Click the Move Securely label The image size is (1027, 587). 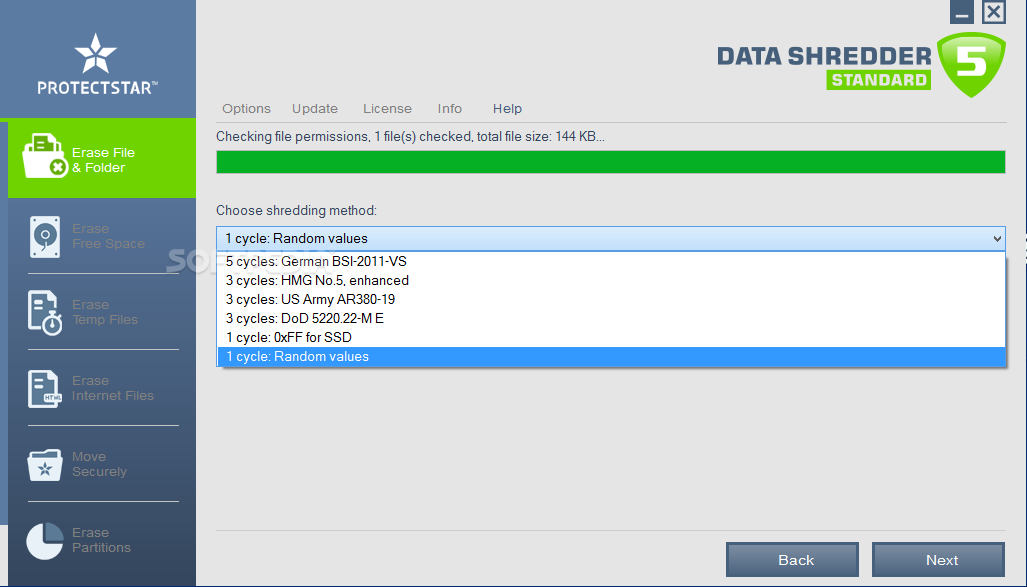point(99,464)
